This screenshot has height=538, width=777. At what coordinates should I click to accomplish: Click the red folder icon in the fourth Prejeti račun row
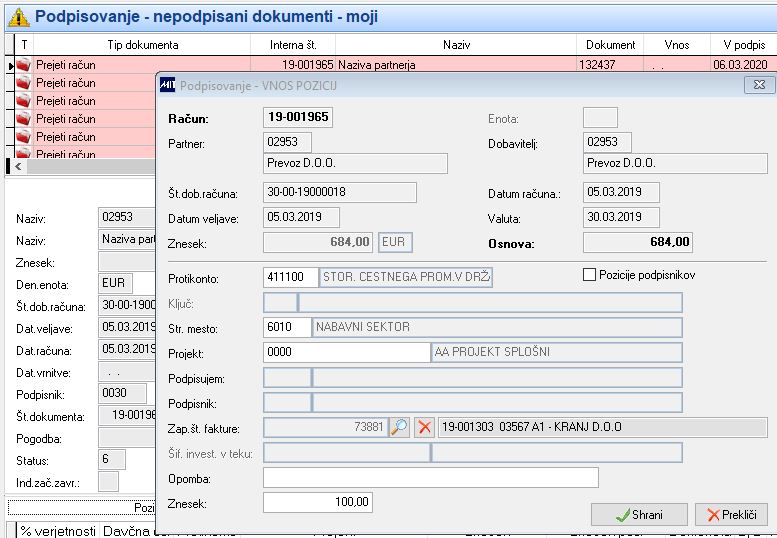(x=23, y=119)
